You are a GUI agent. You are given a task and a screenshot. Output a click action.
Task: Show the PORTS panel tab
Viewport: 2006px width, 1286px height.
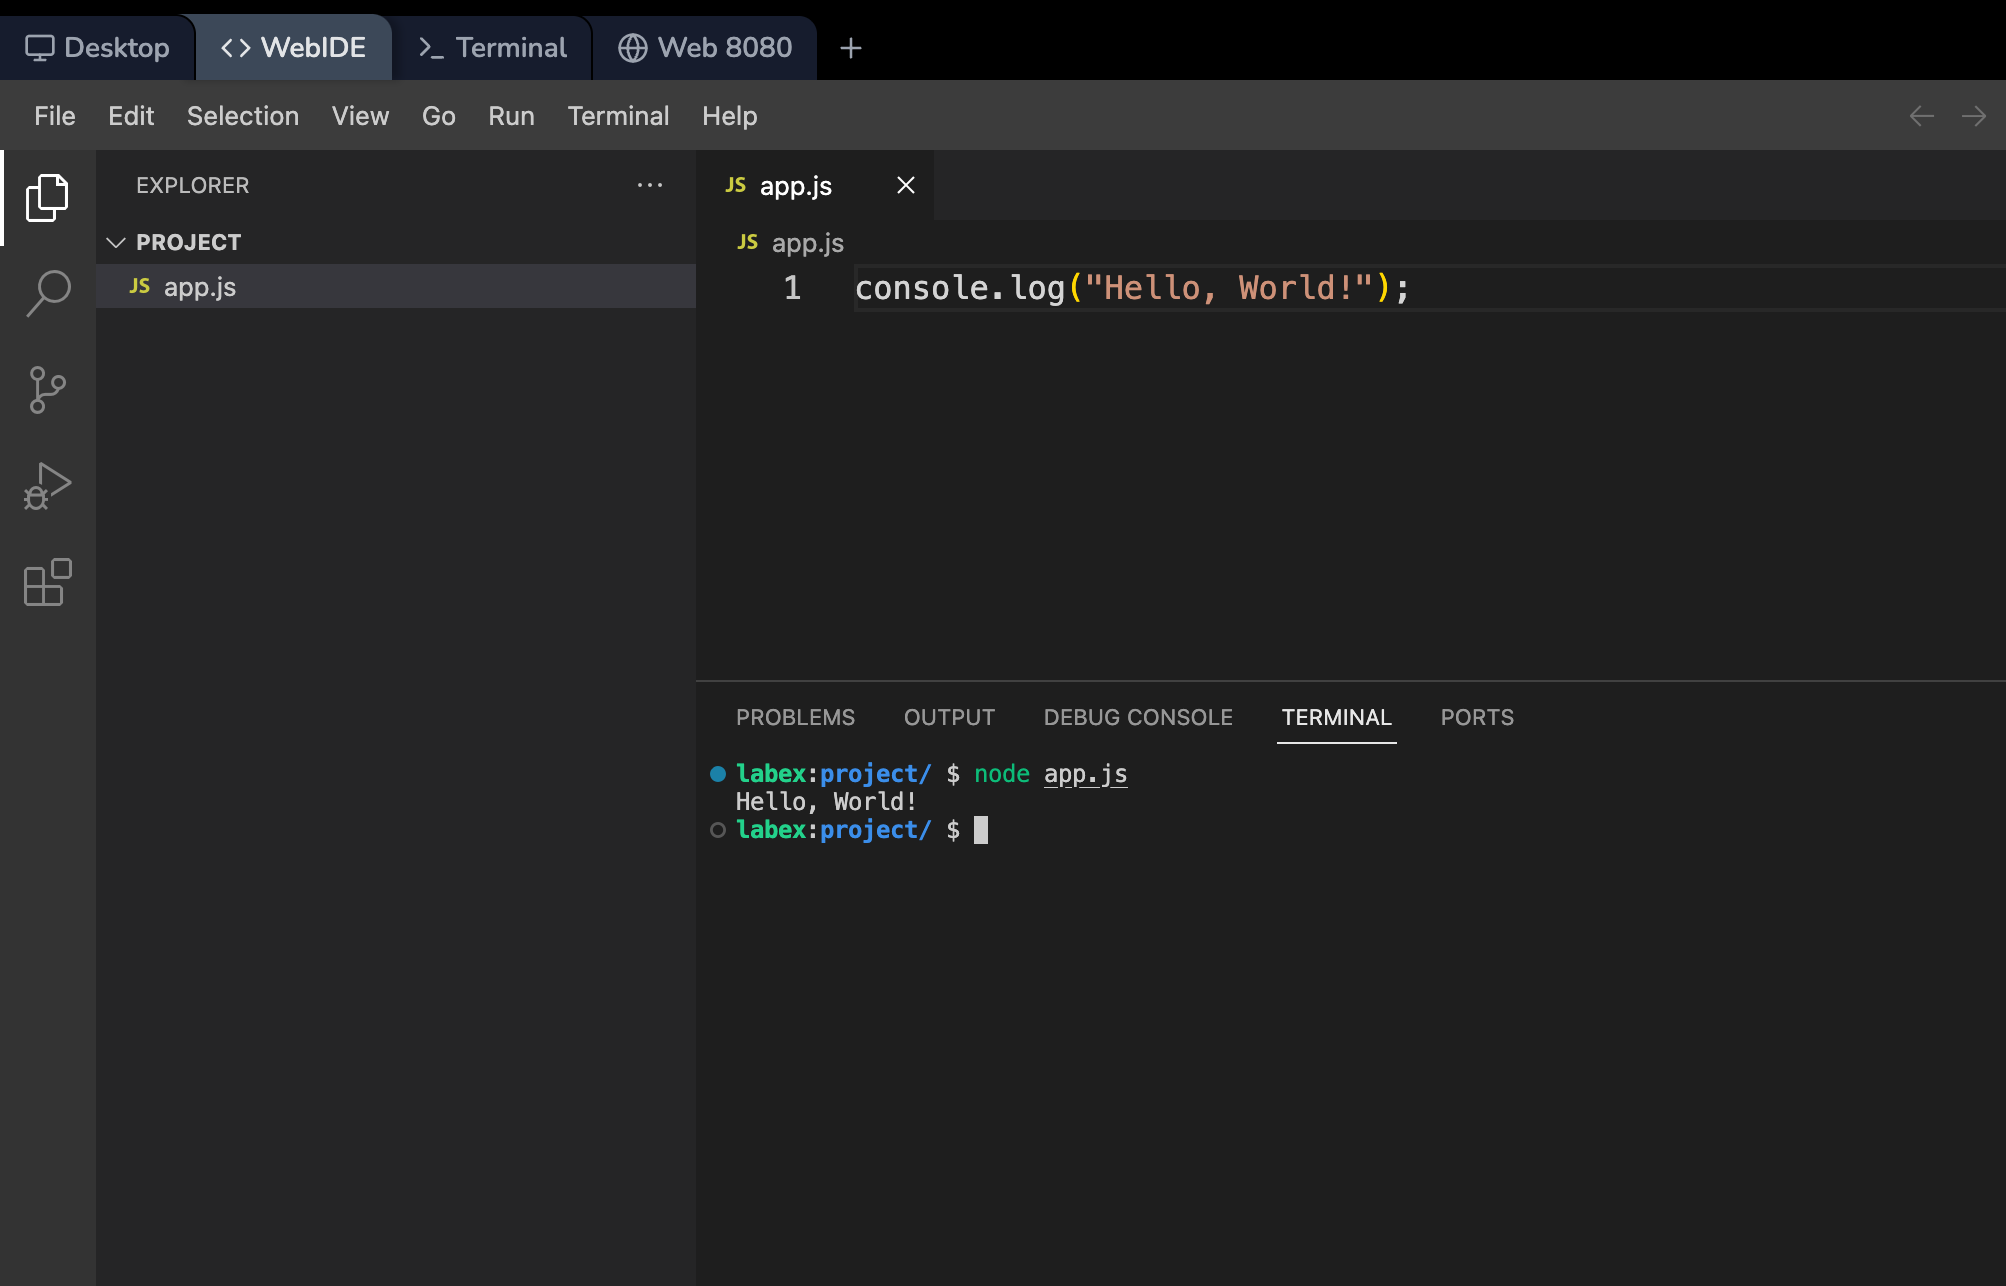1477,718
